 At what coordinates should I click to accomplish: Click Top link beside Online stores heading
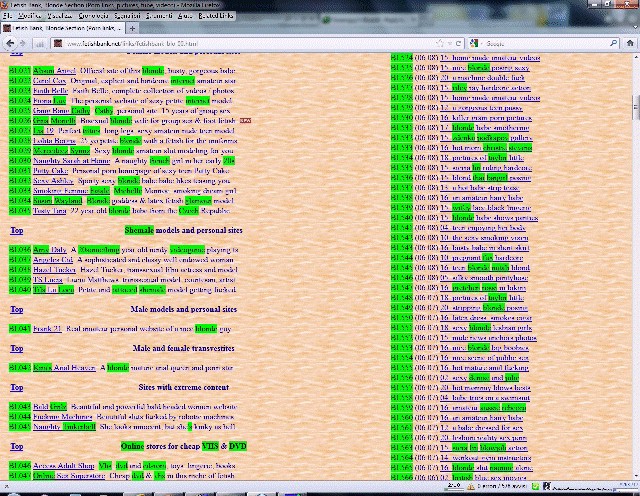(16, 445)
